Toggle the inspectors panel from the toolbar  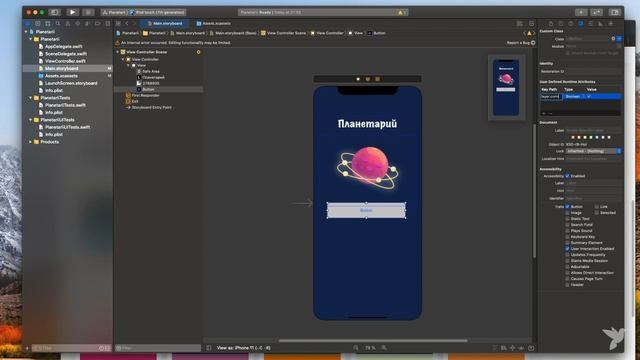coord(615,12)
